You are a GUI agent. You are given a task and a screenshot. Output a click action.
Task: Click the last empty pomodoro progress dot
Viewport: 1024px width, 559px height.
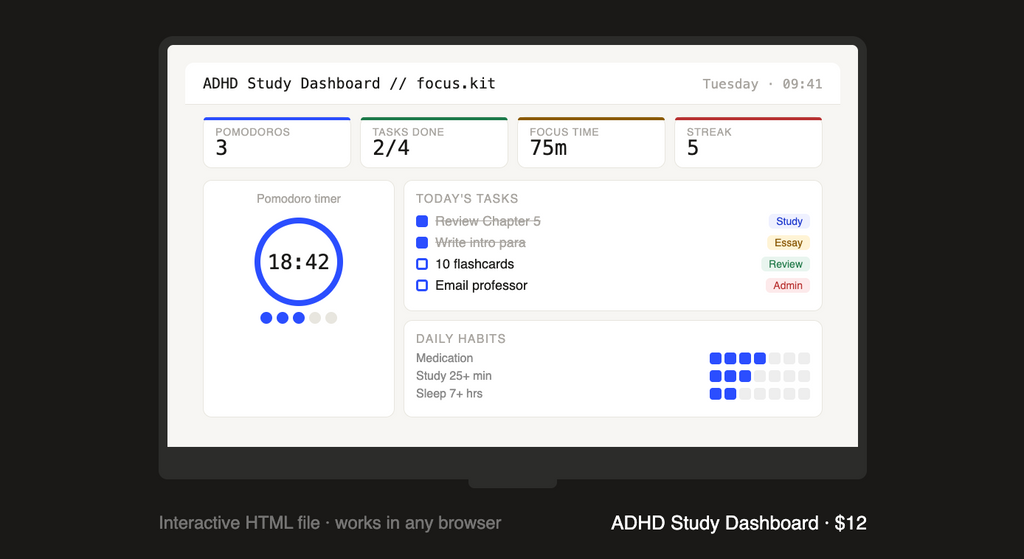coord(331,318)
